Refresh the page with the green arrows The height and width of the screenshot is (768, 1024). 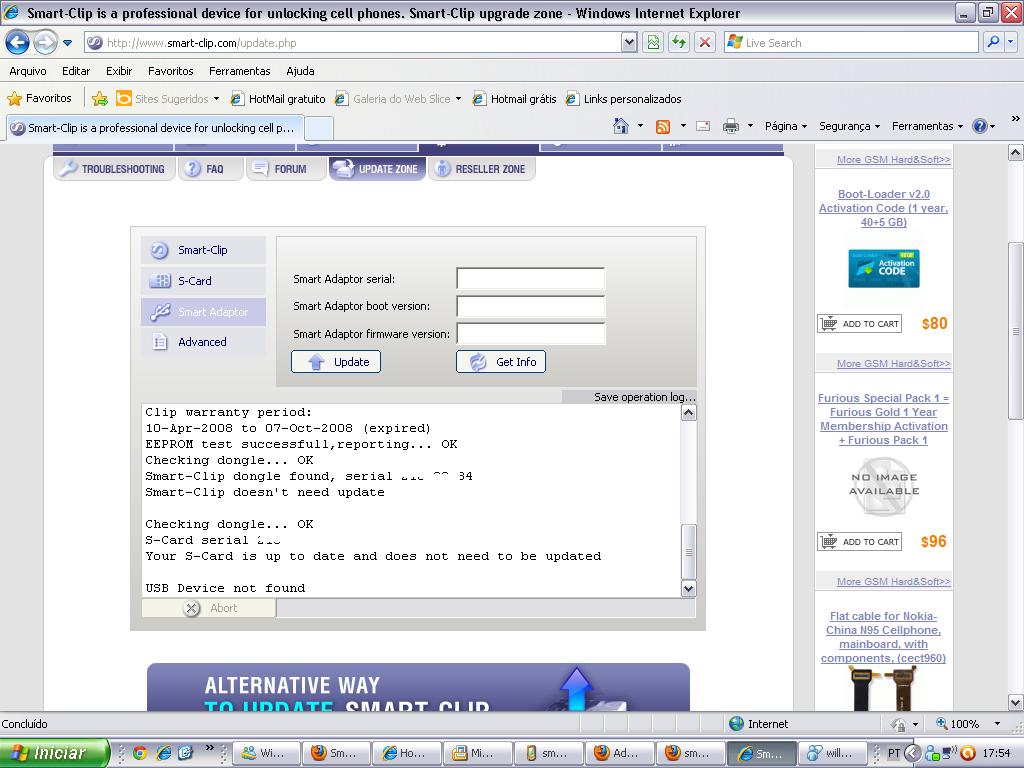[x=679, y=43]
